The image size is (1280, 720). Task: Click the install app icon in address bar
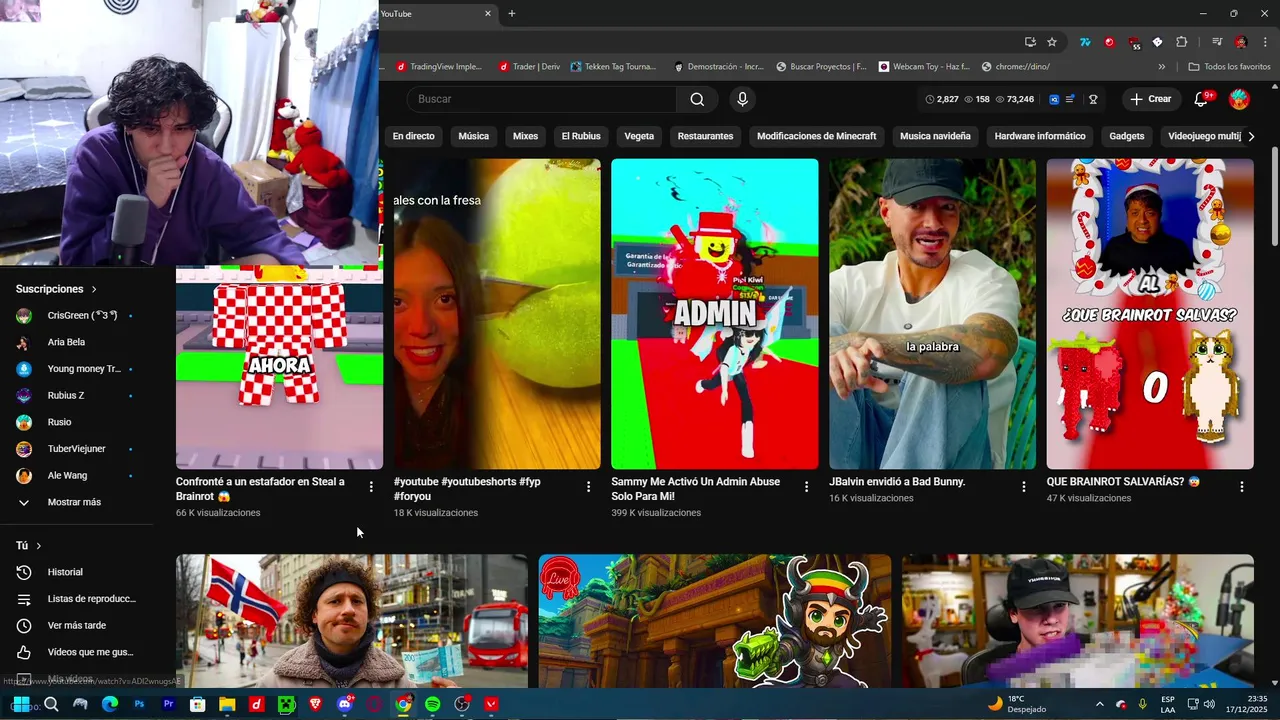[x=1030, y=42]
